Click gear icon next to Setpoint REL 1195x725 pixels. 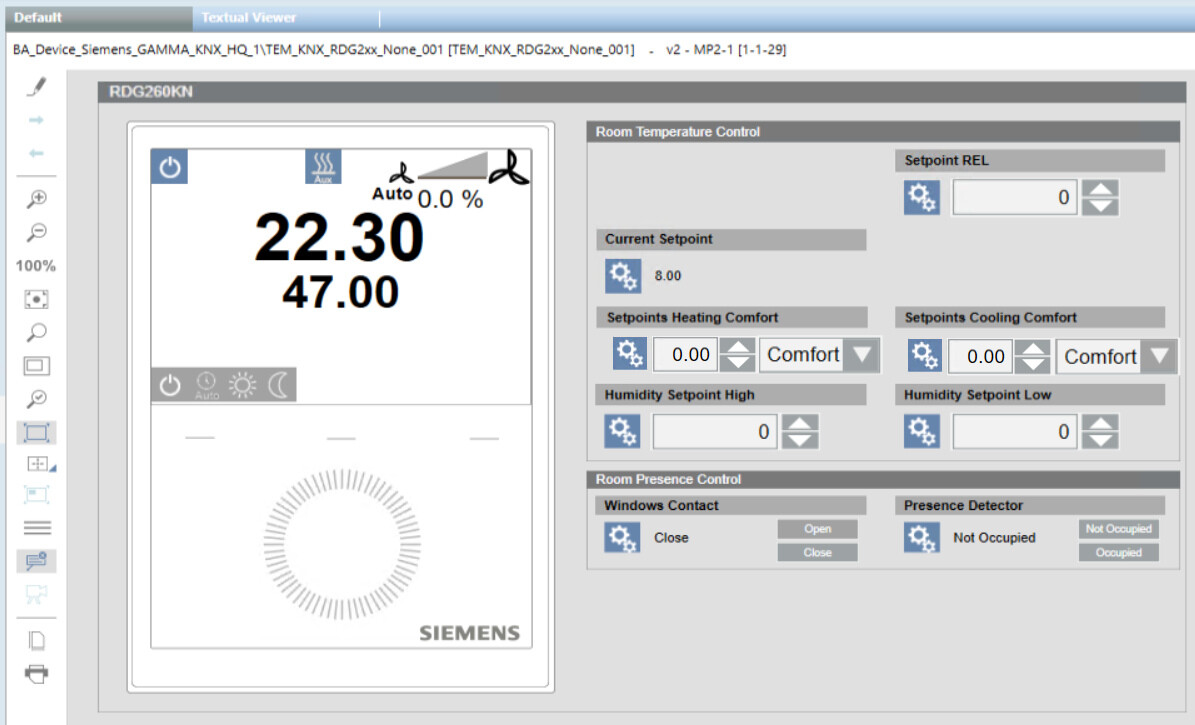coord(921,198)
